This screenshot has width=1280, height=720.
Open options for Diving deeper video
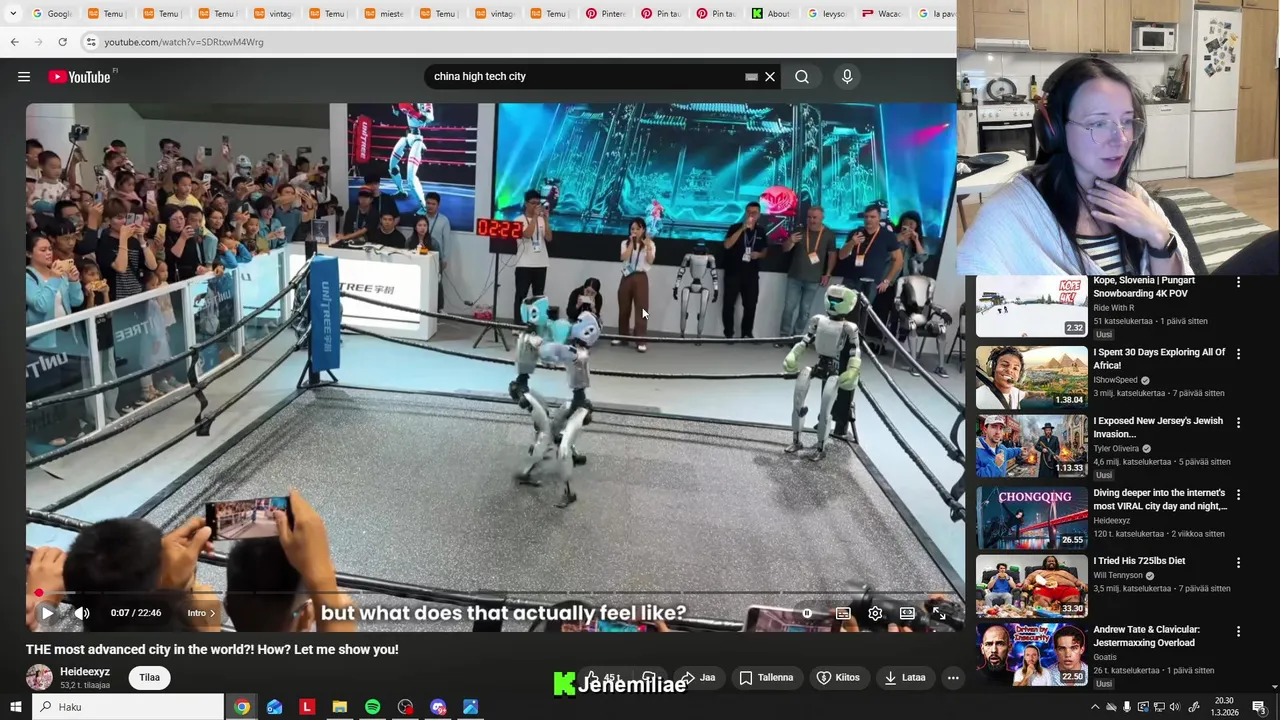[1238, 495]
